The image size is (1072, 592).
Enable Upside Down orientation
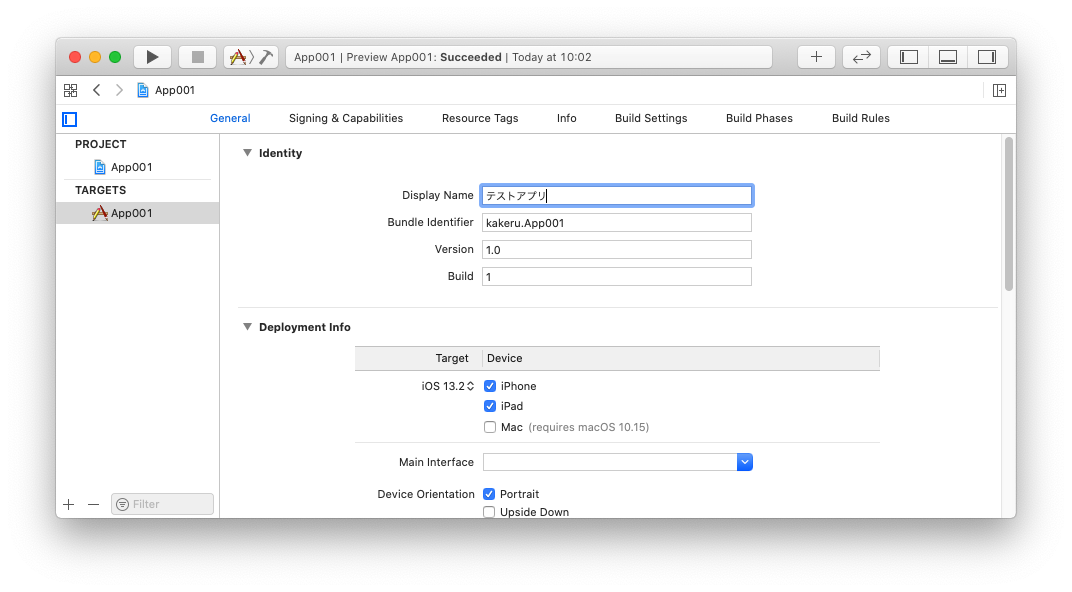tap(489, 512)
